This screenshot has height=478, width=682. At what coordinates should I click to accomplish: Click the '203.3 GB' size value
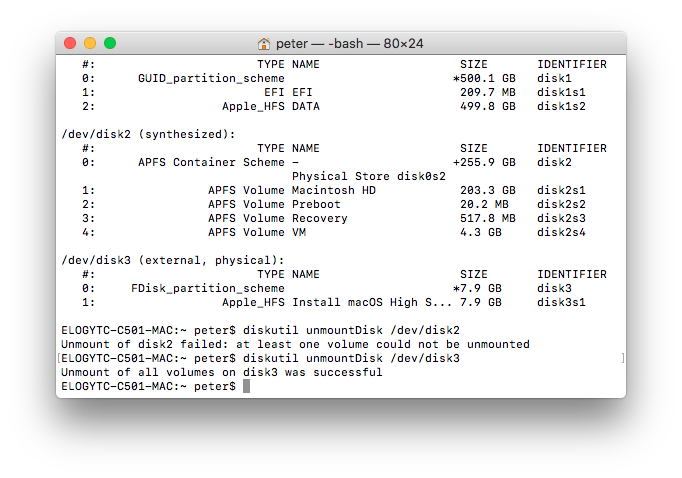click(x=488, y=190)
